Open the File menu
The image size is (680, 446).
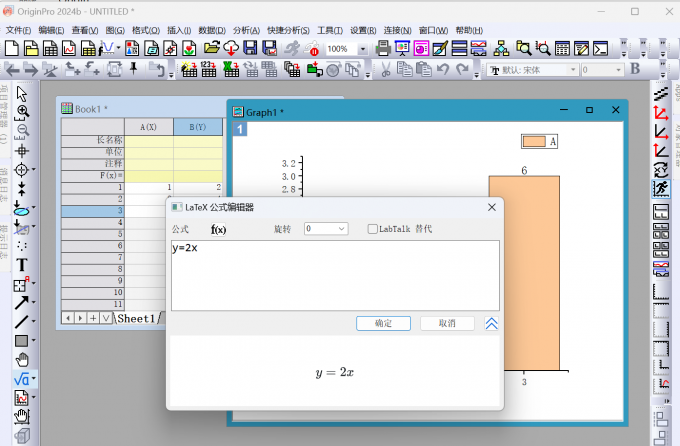[x=18, y=30]
